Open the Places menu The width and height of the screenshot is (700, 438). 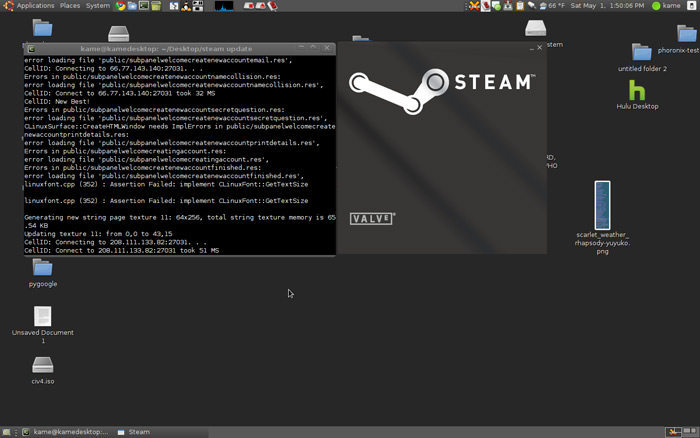pyautogui.click(x=70, y=6)
